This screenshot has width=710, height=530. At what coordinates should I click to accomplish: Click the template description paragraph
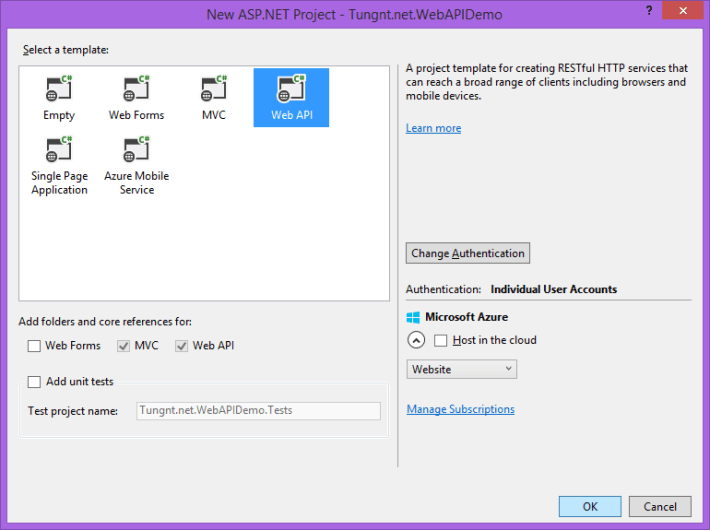pos(547,82)
